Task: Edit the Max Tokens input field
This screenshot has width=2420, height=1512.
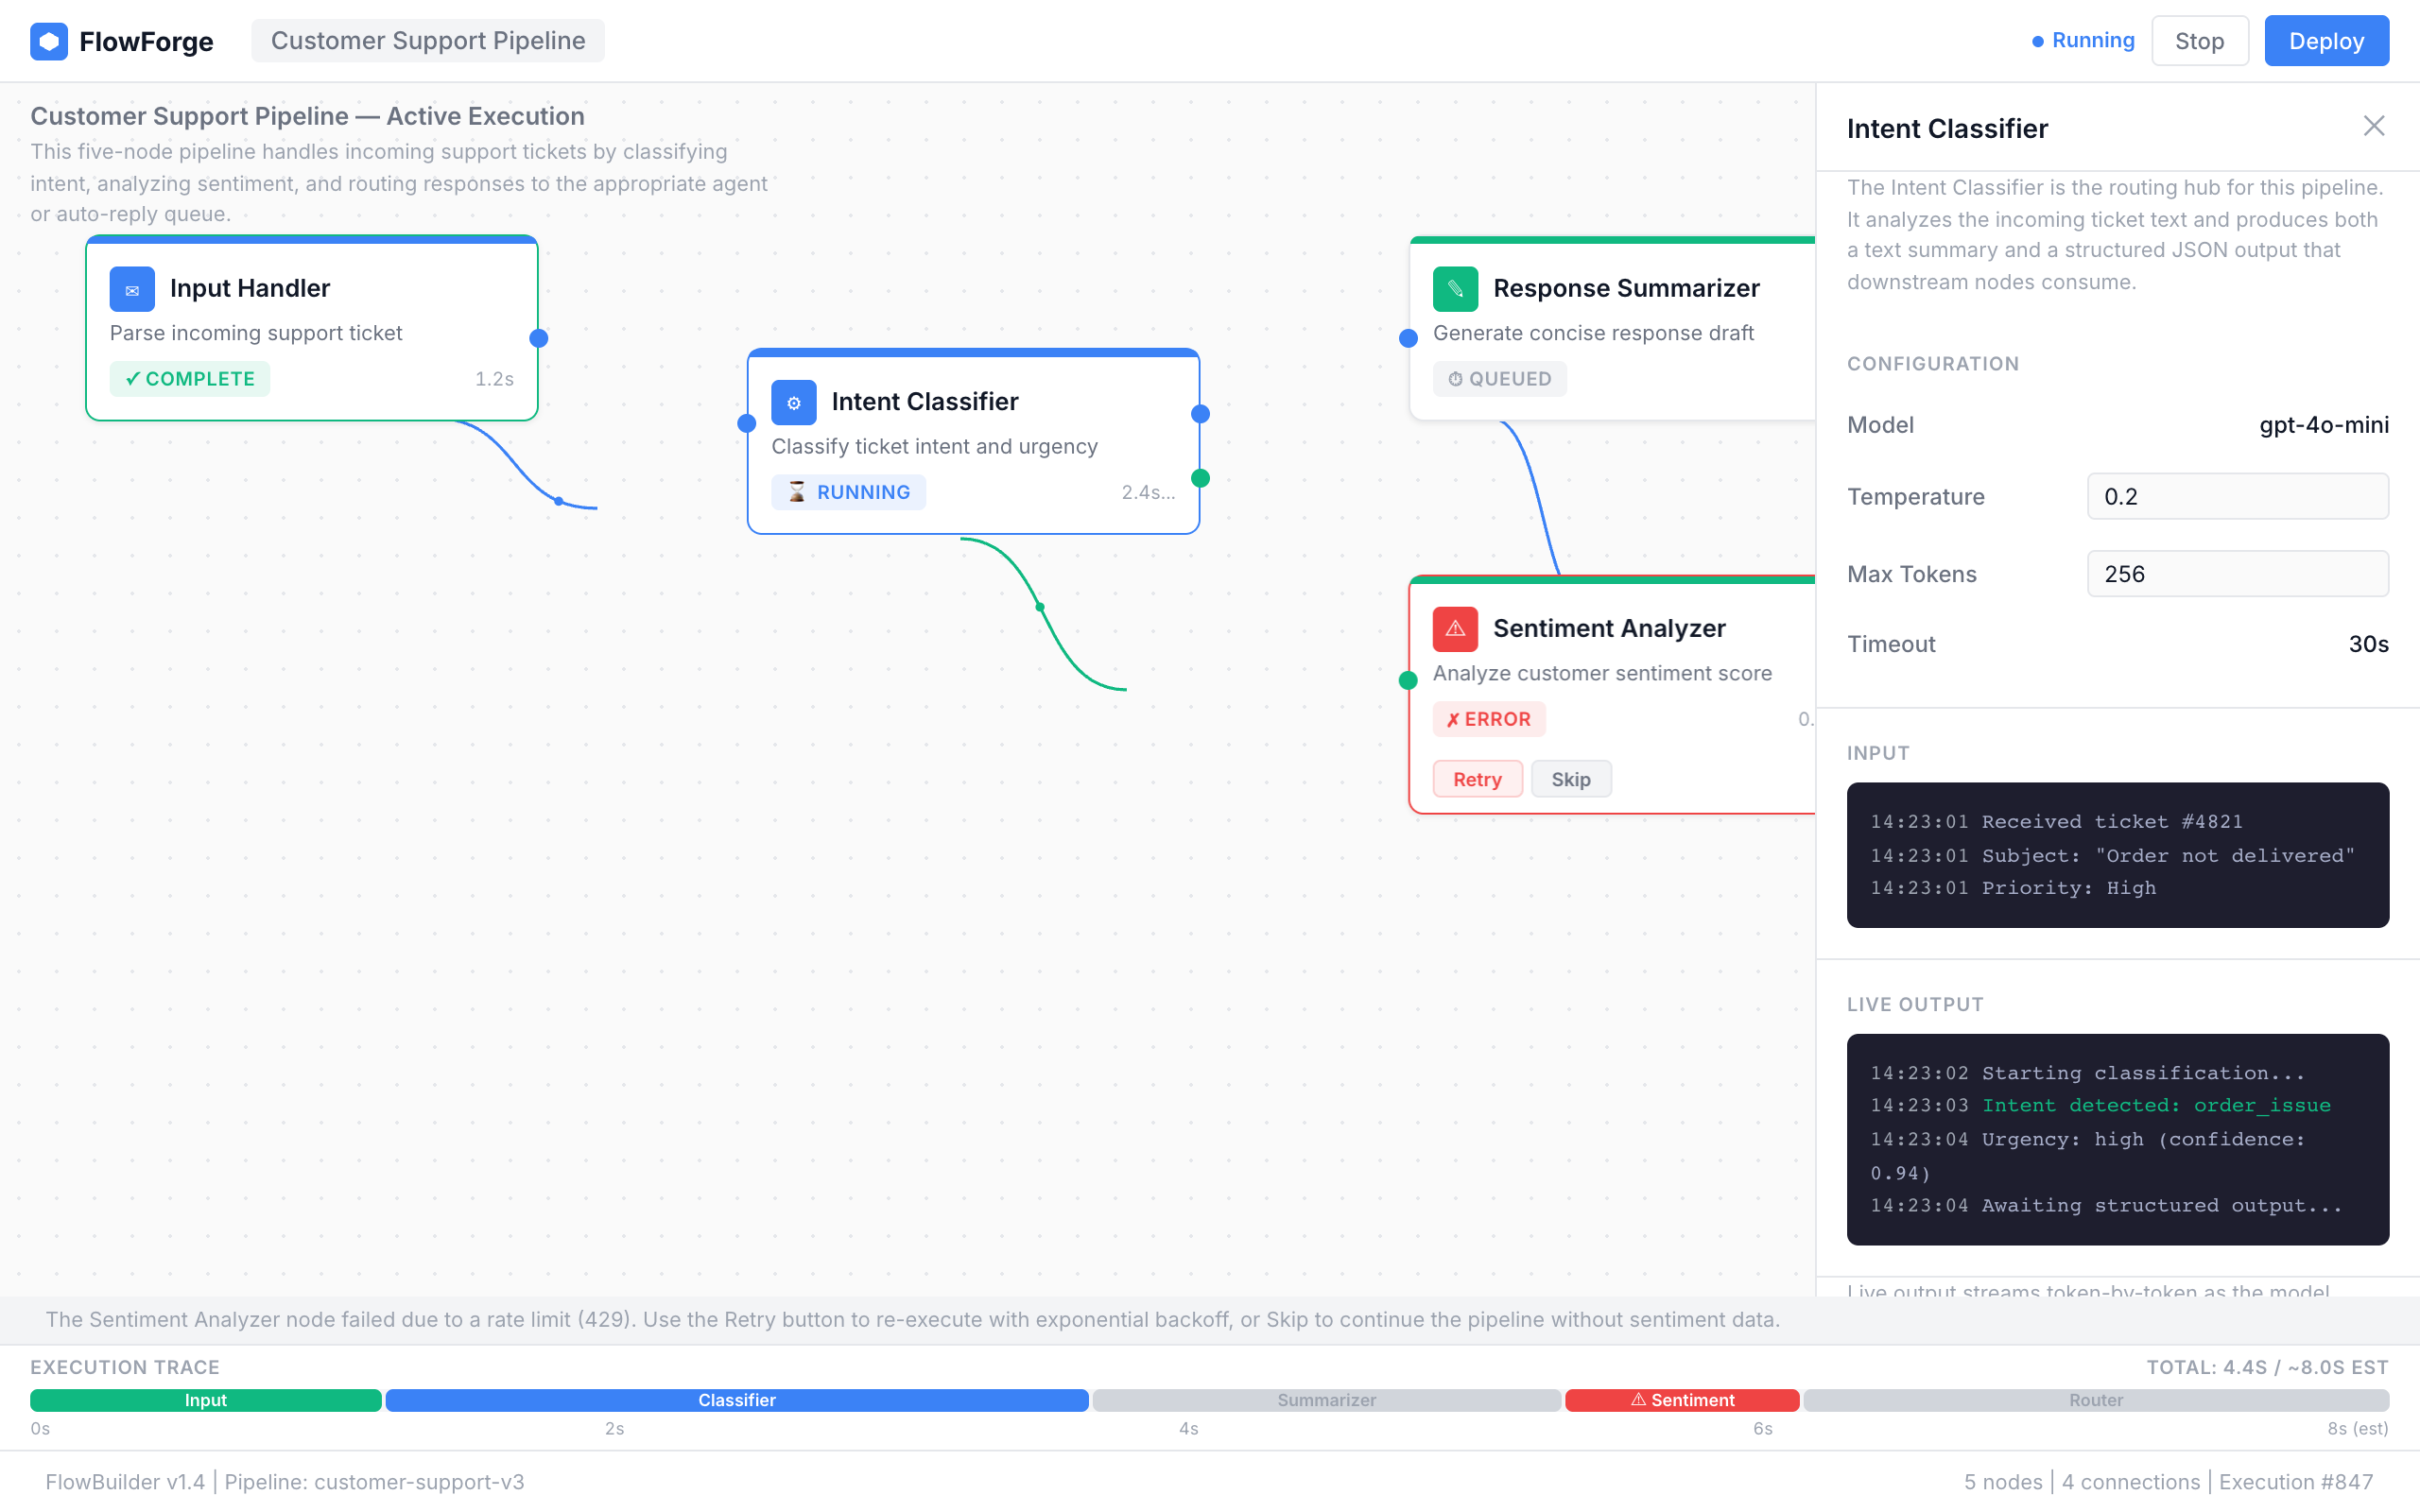Action: coord(2237,573)
